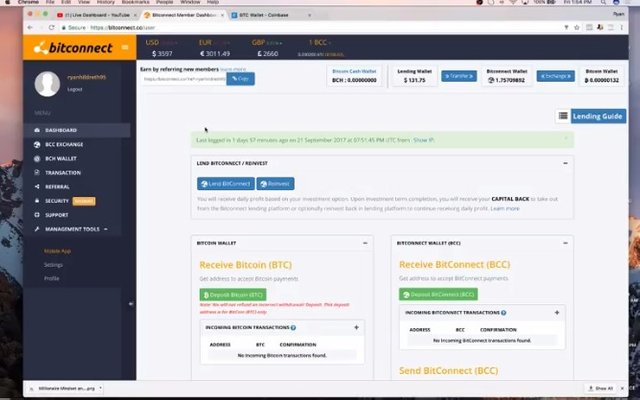Screen dimensions: 640x400
Task: Close the downloads bar
Action: pos(622,388)
